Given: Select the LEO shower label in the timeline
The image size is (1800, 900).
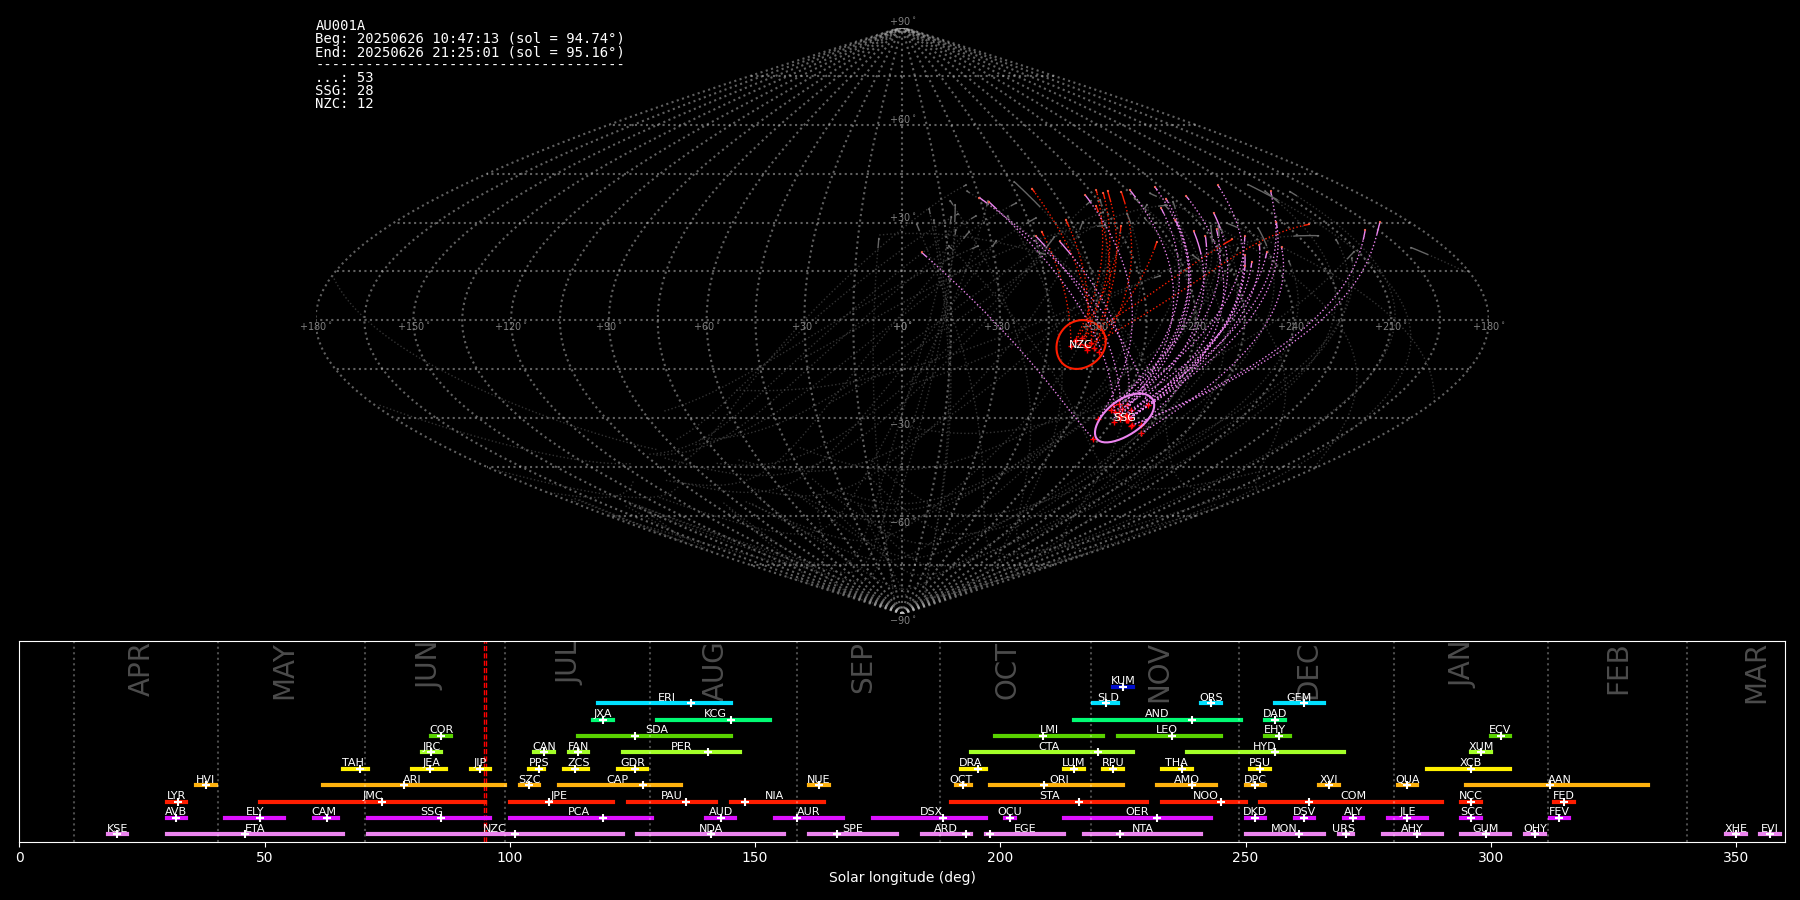Looking at the screenshot, I should click(x=1166, y=730).
